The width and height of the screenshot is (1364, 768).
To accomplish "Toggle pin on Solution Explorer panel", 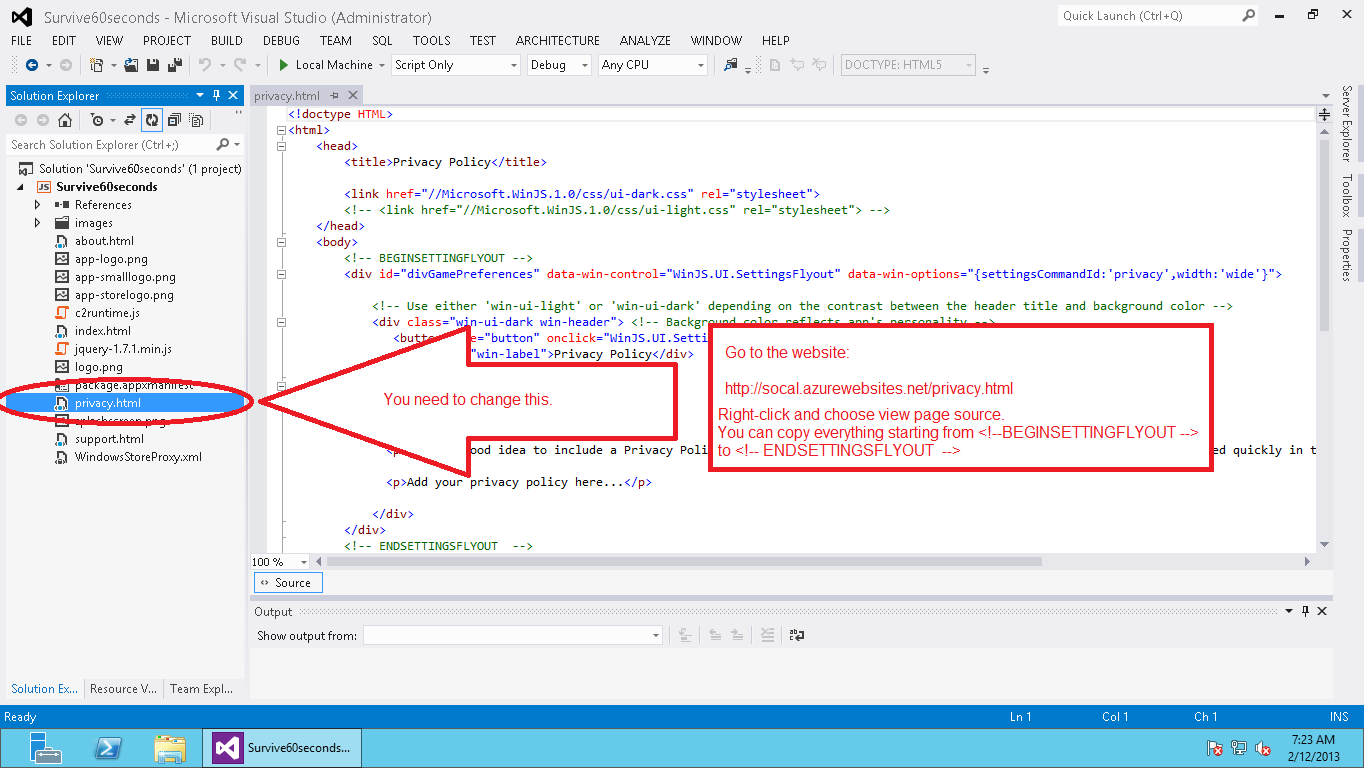I will pos(216,95).
